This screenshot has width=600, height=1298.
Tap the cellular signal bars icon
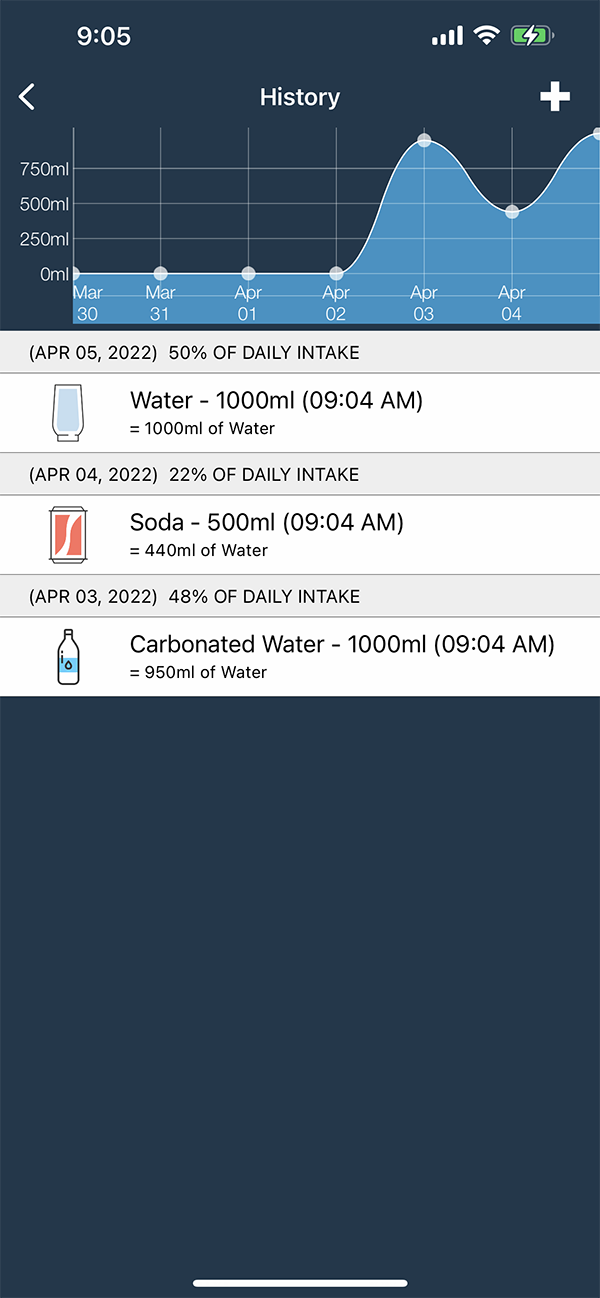[447, 37]
